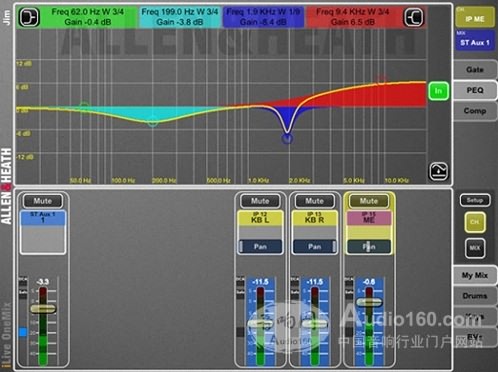Select the green 62 Hz EQ node
This screenshot has width=498, height=372.
[x=84, y=107]
